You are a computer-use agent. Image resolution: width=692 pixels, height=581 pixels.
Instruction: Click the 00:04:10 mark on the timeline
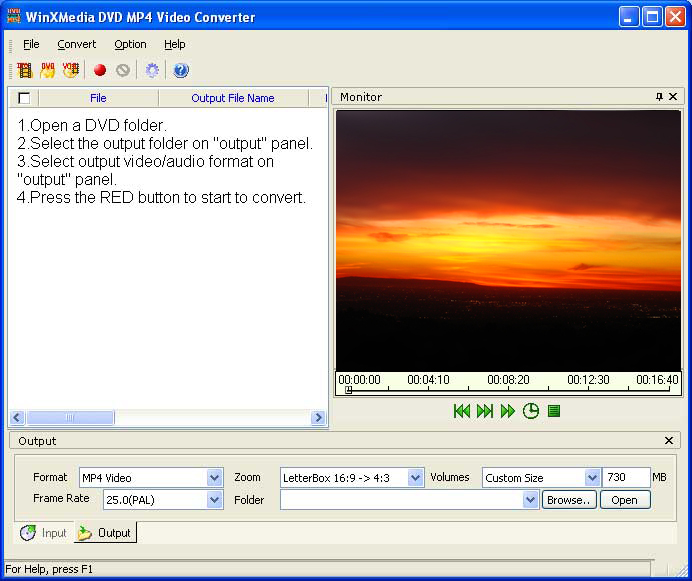click(428, 380)
